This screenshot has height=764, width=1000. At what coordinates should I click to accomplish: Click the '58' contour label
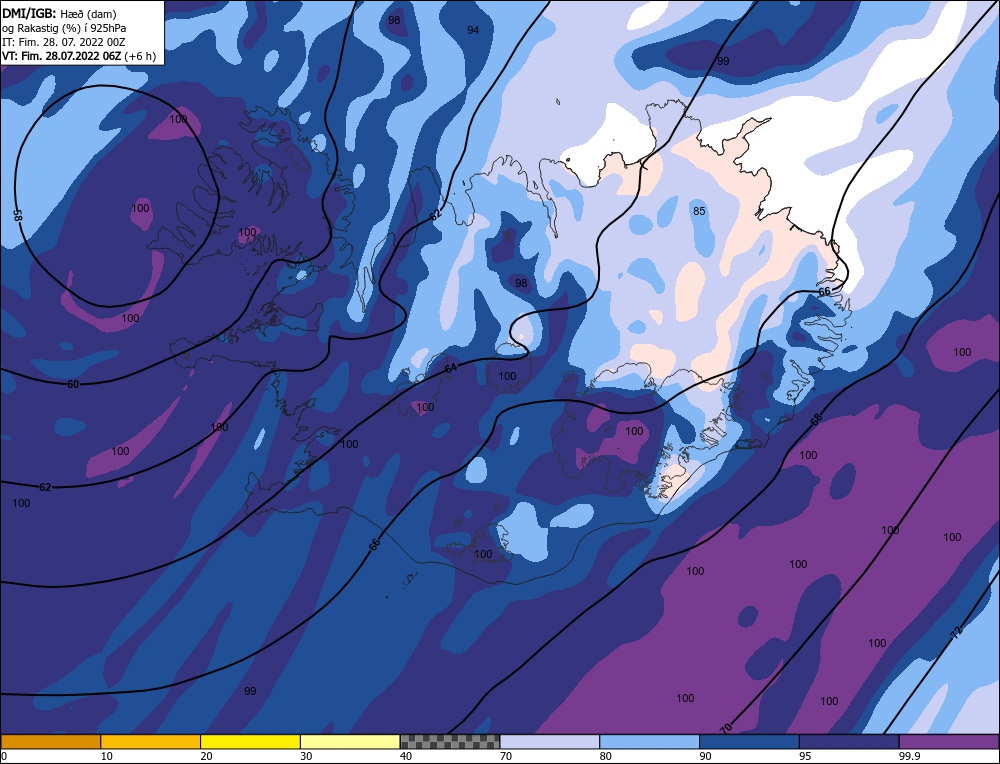(17, 215)
